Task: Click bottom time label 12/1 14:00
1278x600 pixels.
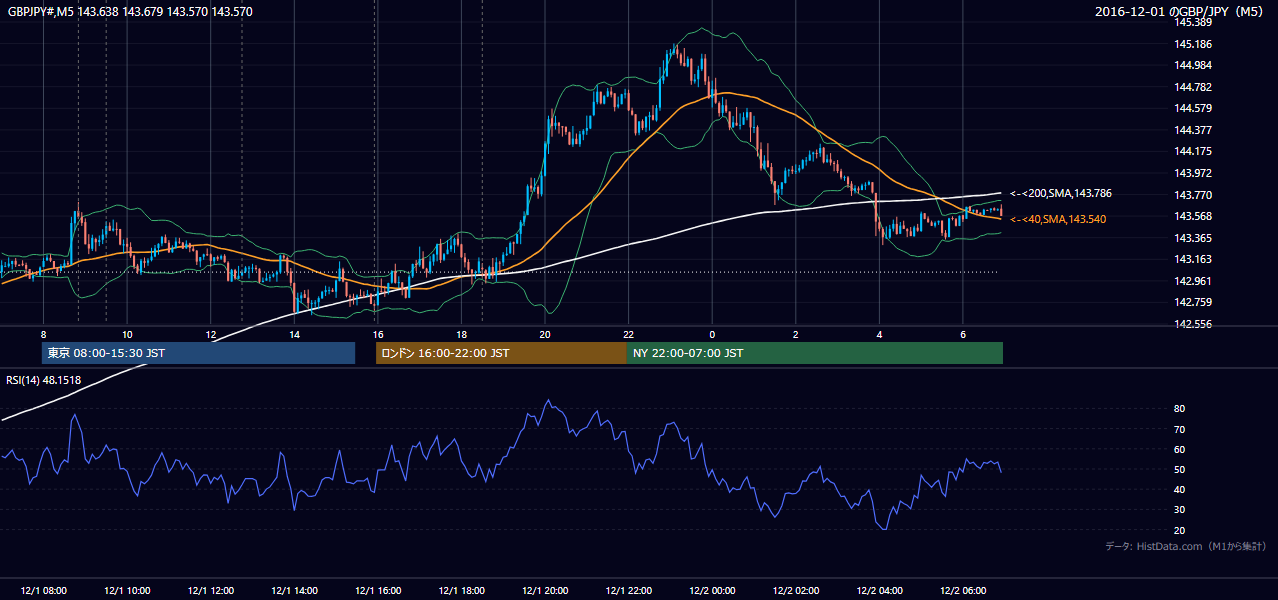Action: tap(294, 591)
